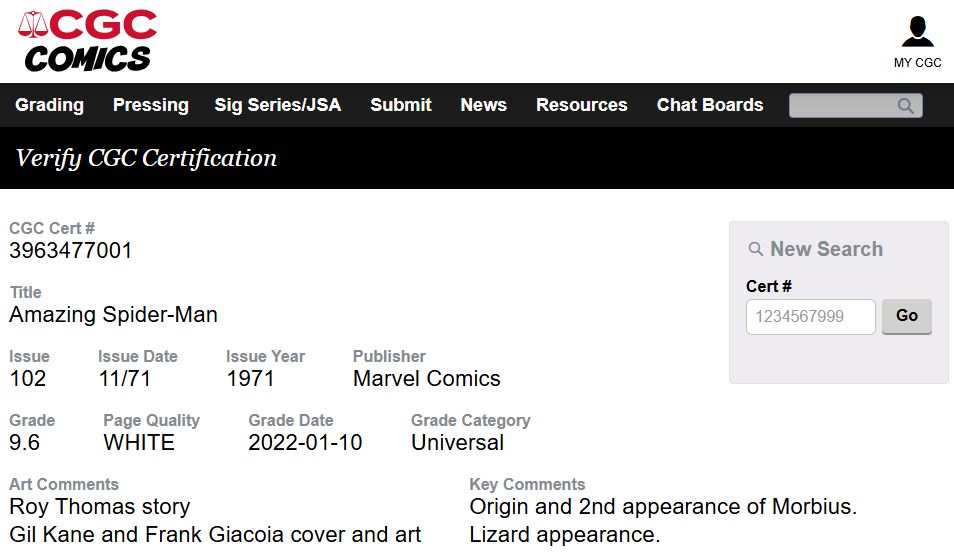Open the Submit menu item

(401, 105)
